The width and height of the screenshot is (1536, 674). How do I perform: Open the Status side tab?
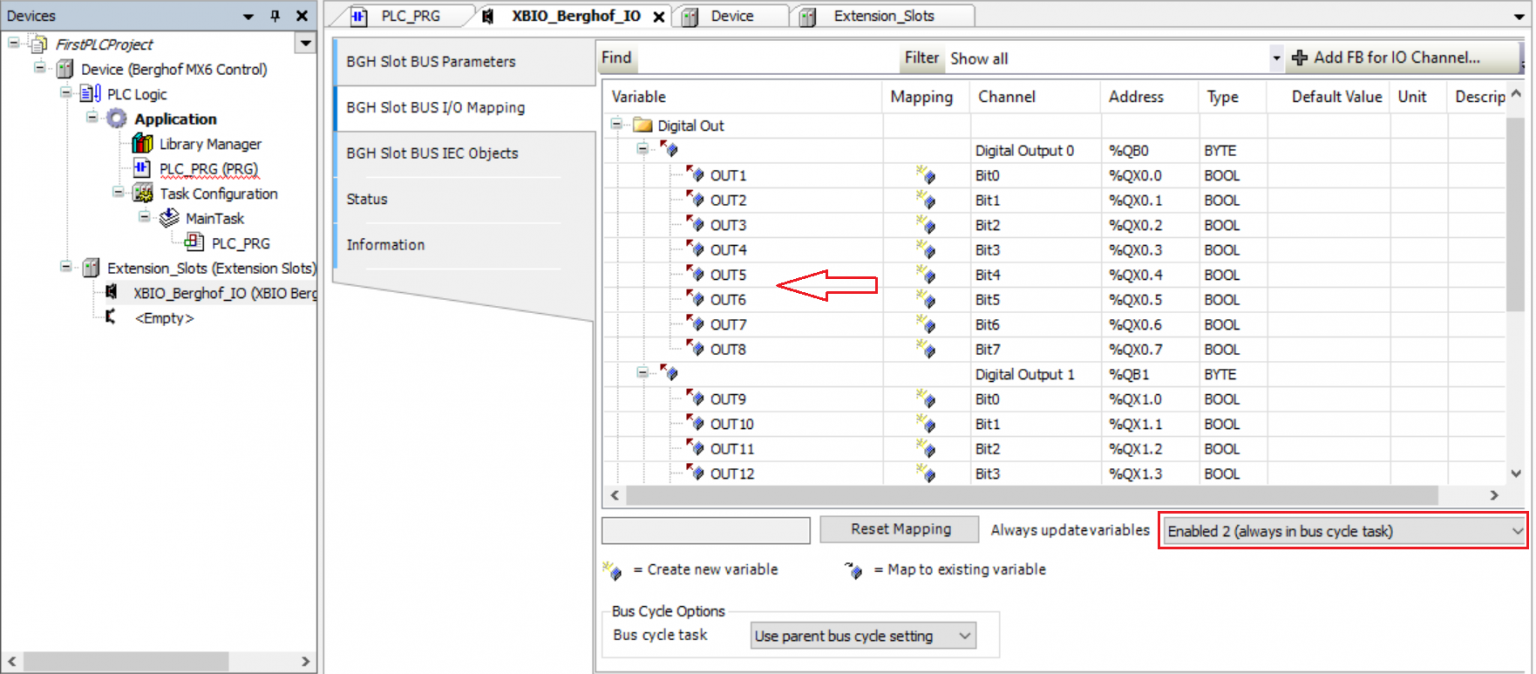[367, 199]
